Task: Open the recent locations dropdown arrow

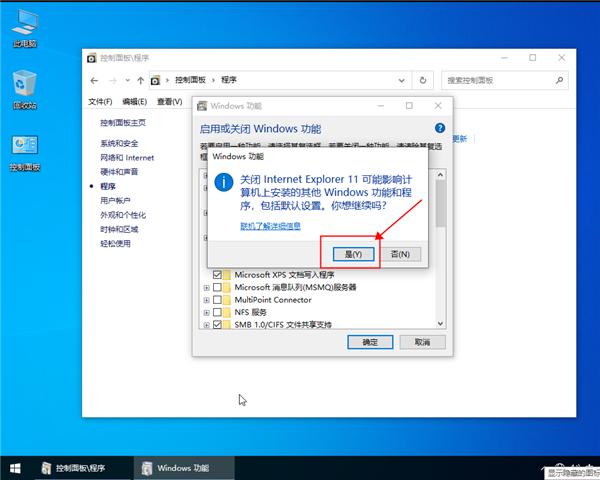Action: [x=127, y=80]
